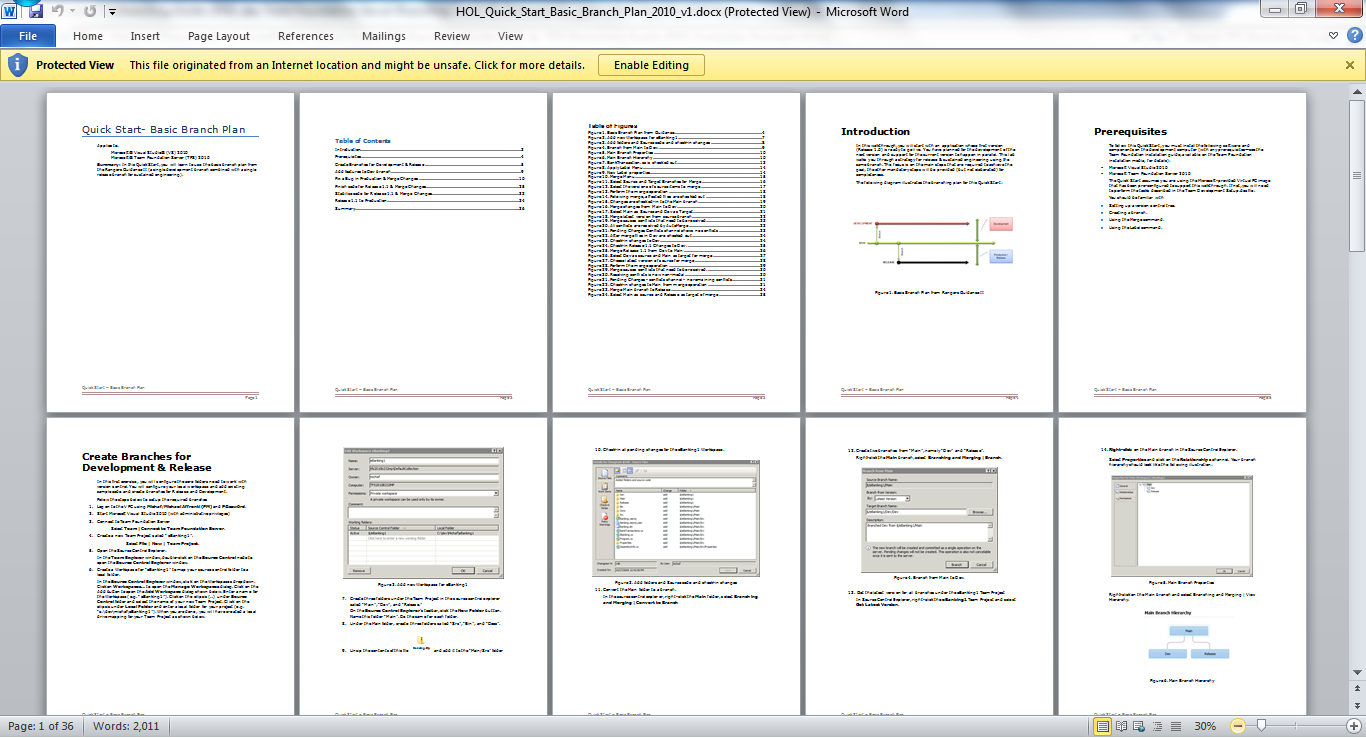The height and width of the screenshot is (738, 1366).
Task: Click the Enable Editing button
Action: (651, 65)
